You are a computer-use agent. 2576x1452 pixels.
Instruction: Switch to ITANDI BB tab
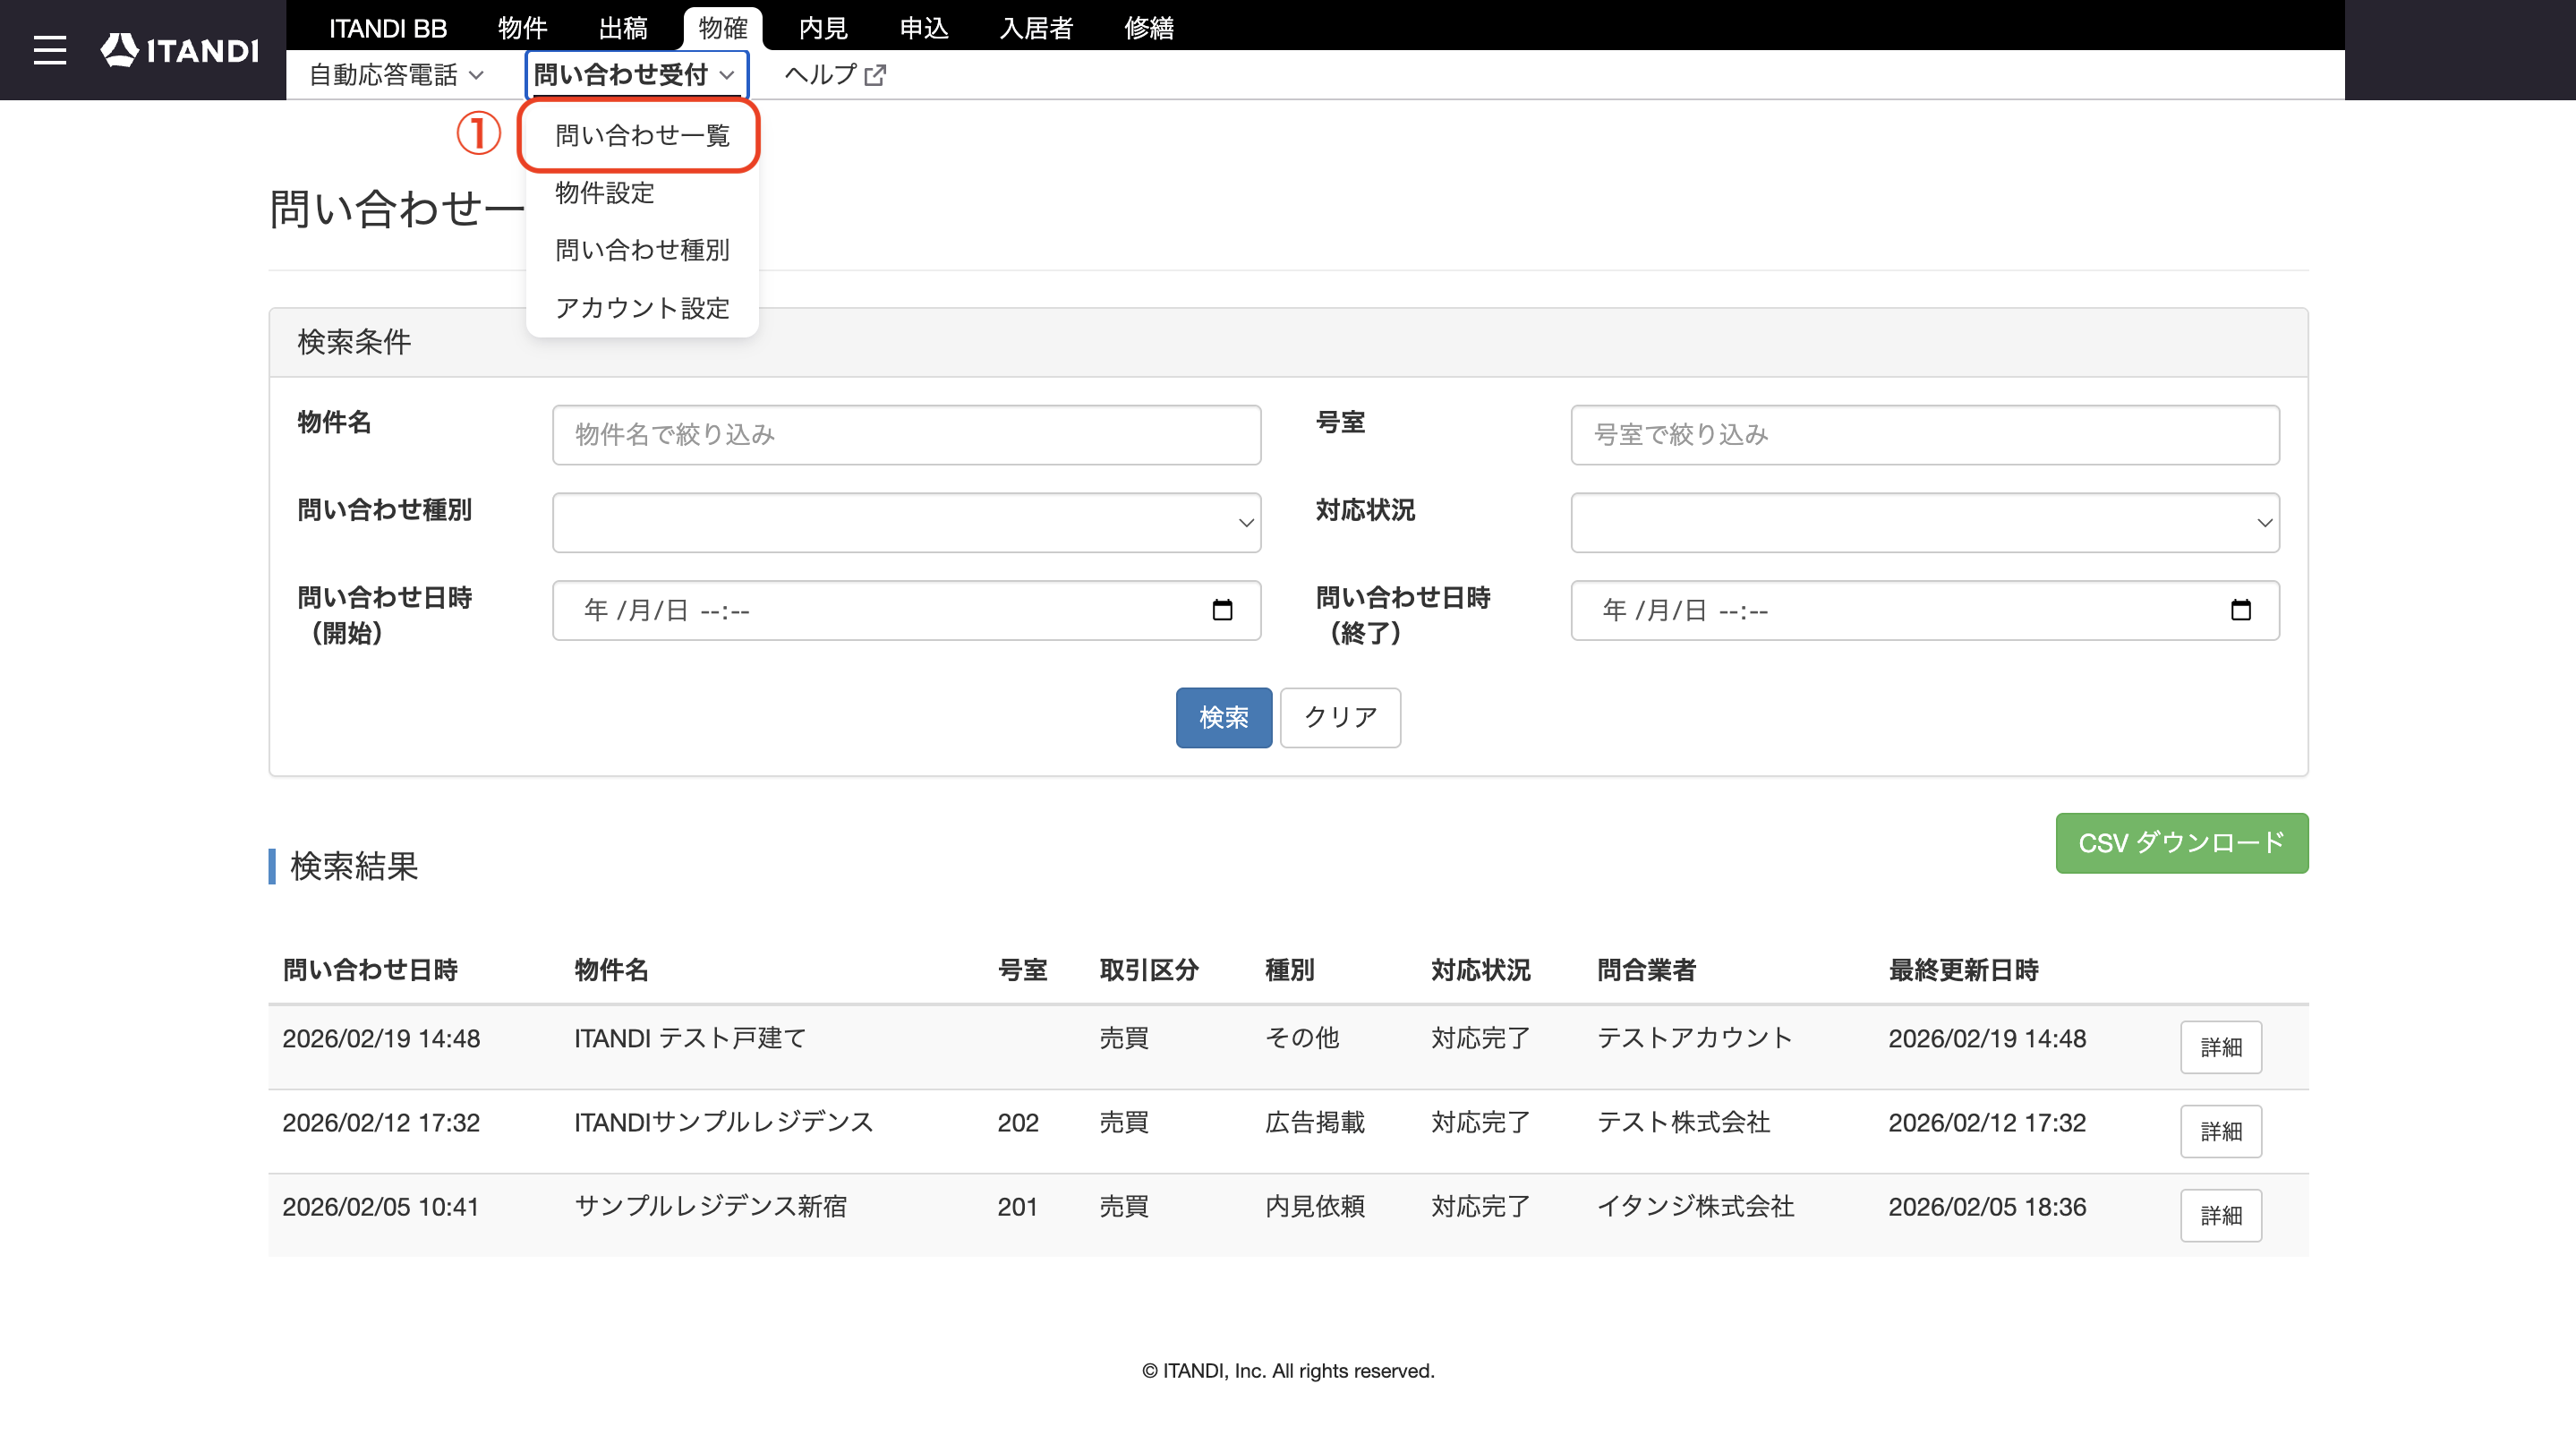388,28
